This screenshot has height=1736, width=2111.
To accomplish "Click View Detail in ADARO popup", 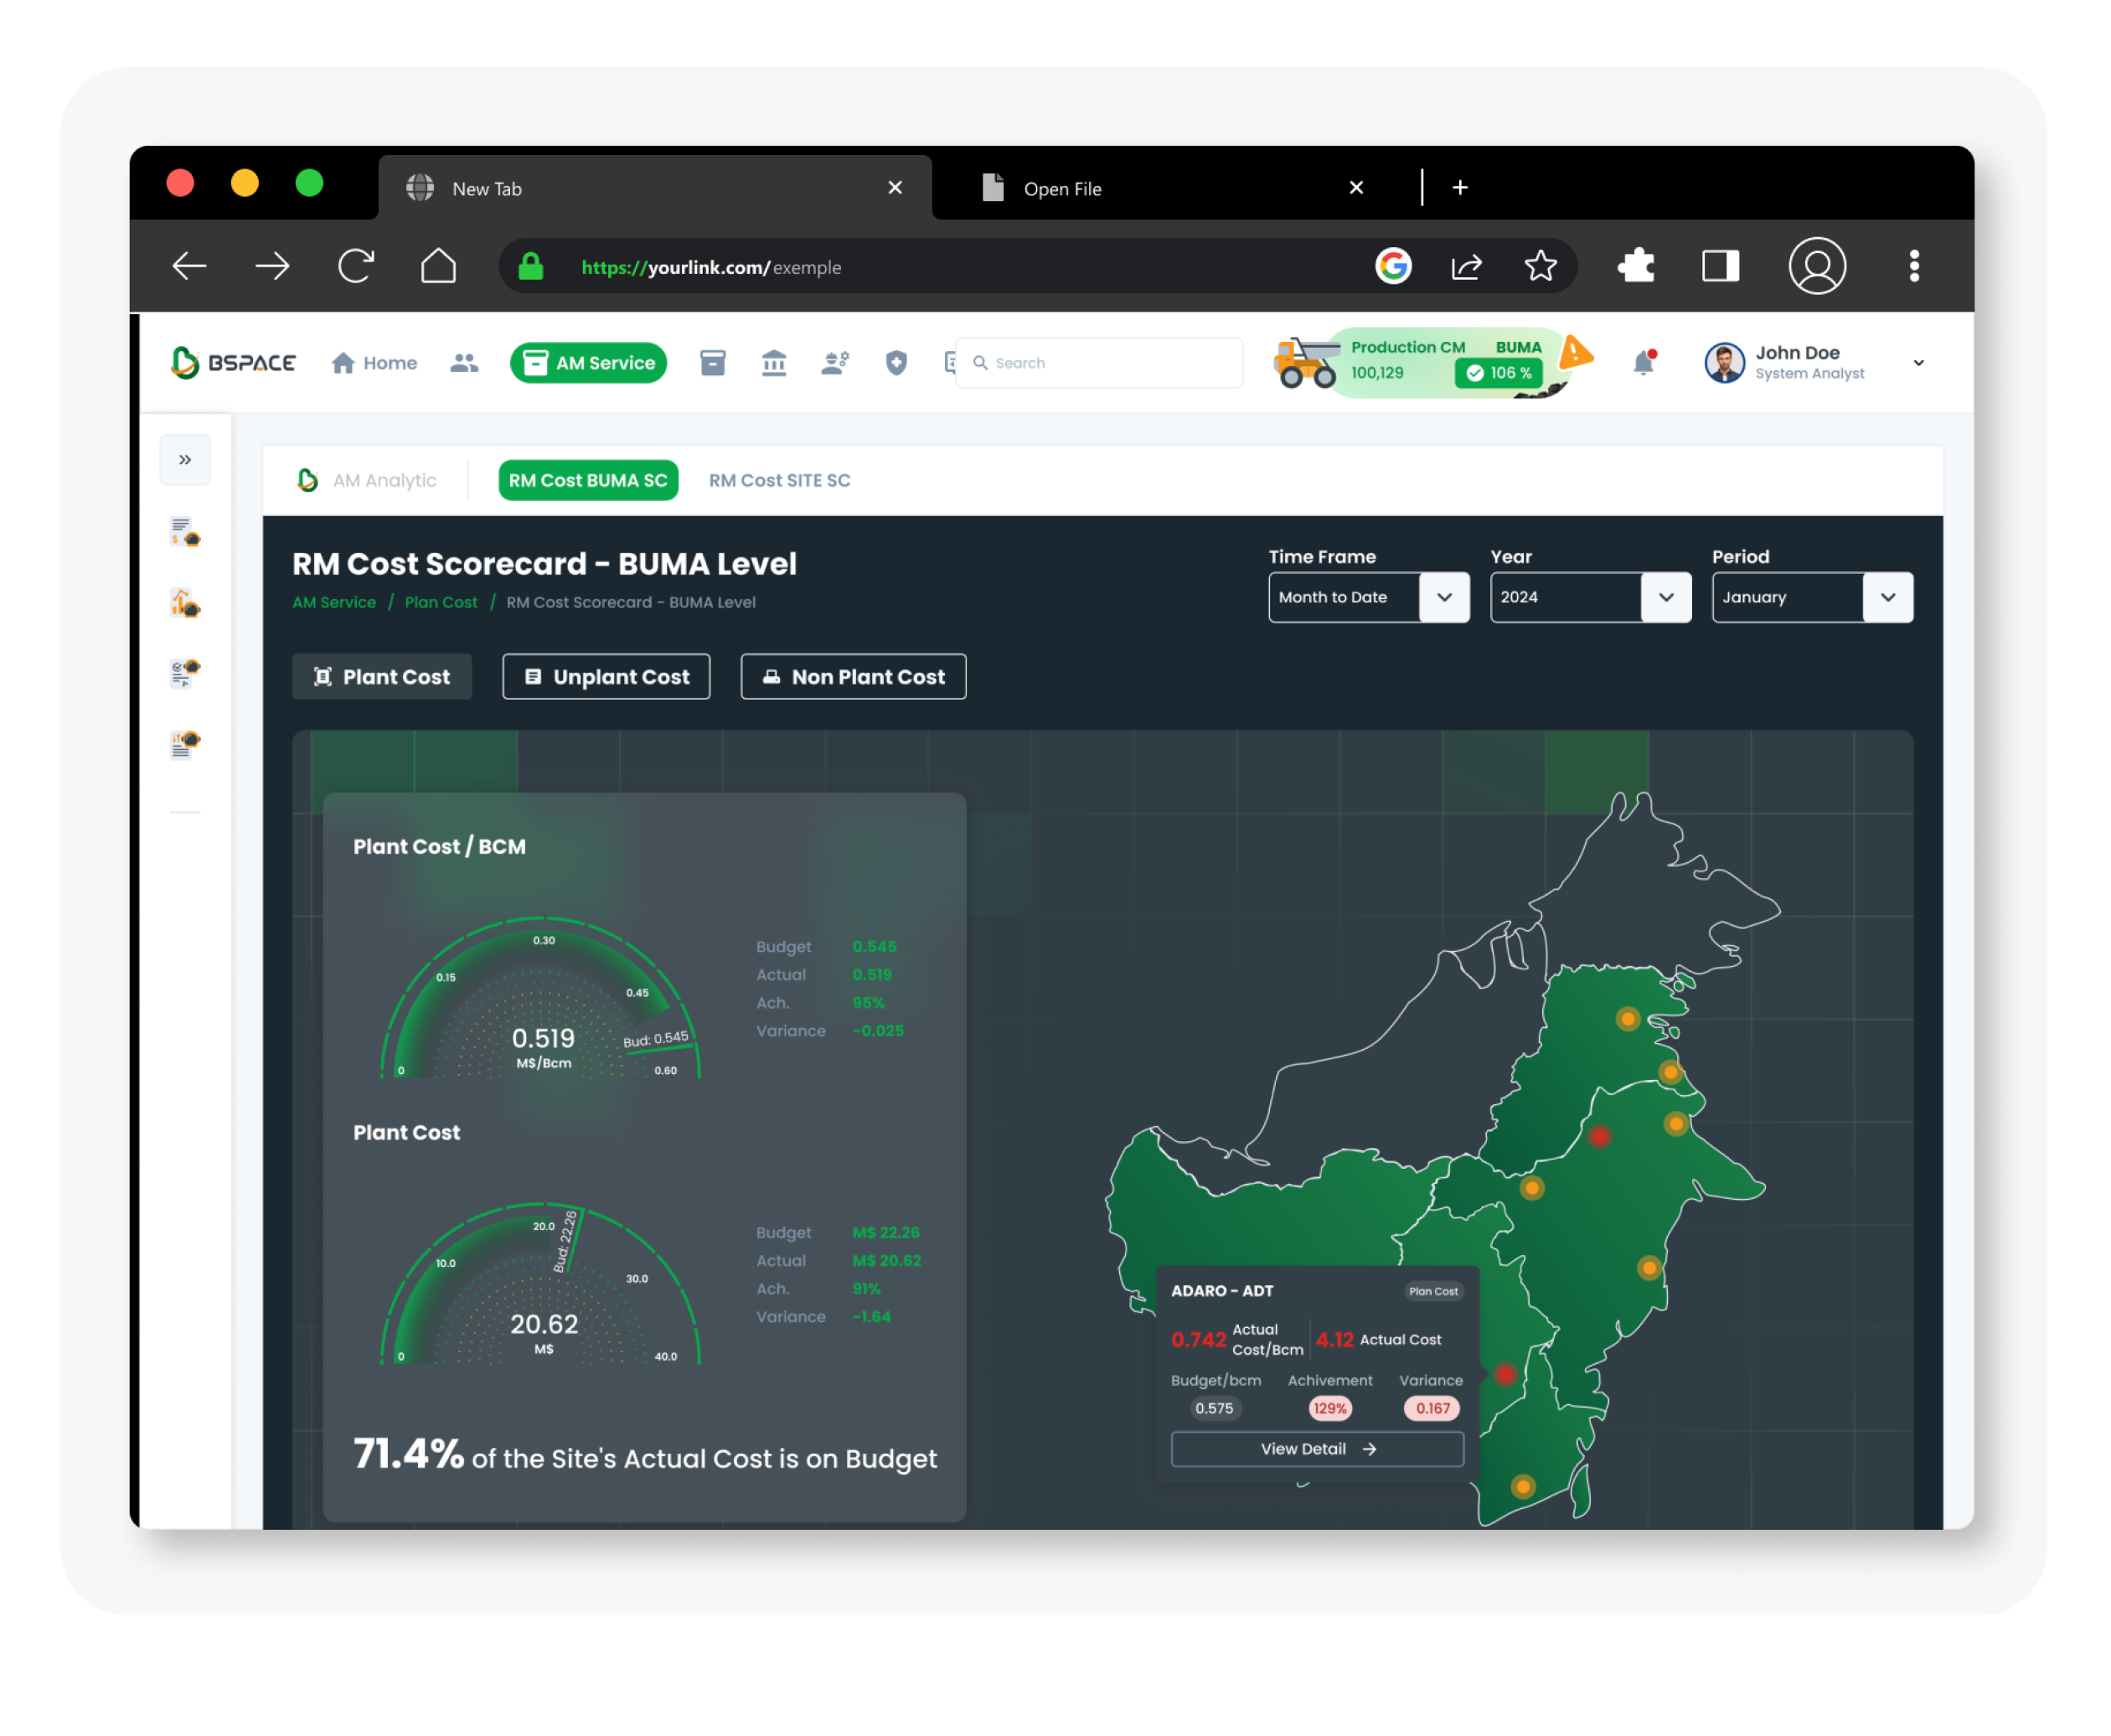I will (x=1316, y=1449).
